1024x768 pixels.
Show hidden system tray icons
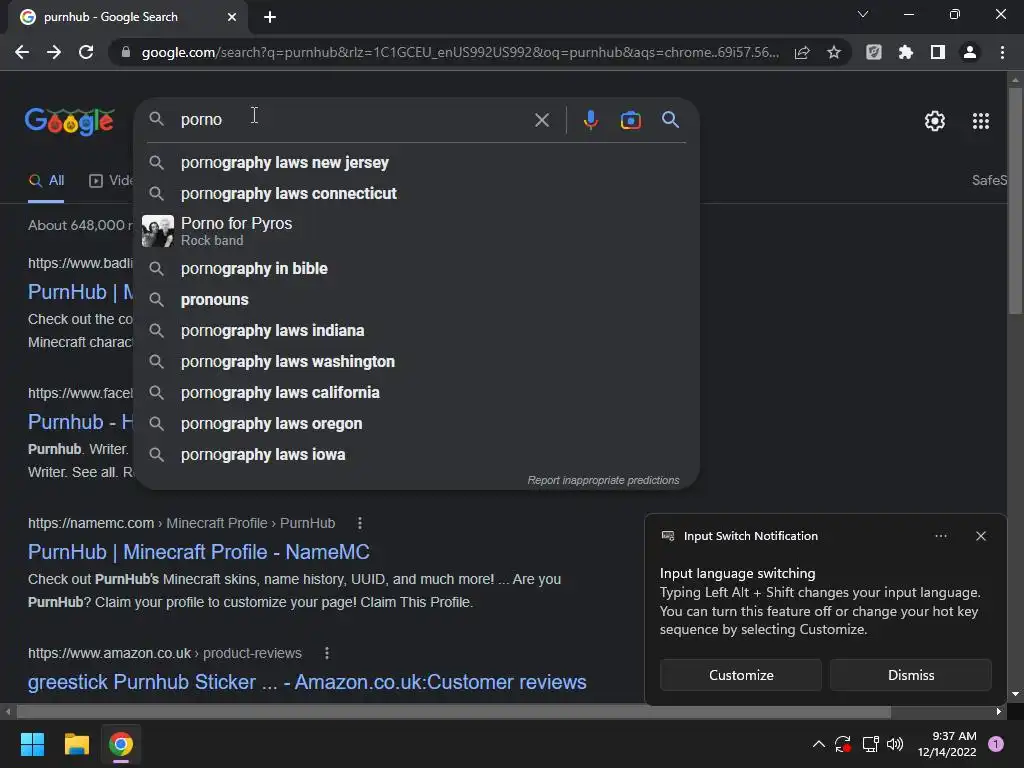click(x=818, y=744)
